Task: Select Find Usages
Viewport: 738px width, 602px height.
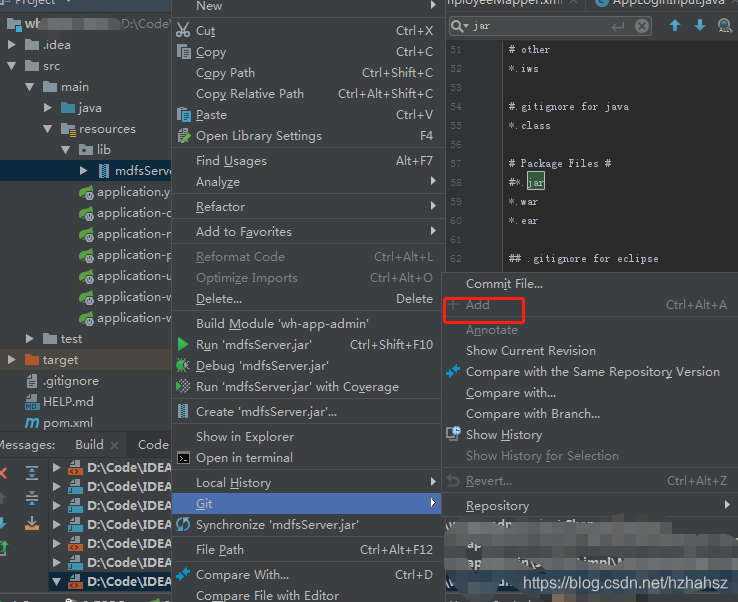Action: click(x=308, y=161)
